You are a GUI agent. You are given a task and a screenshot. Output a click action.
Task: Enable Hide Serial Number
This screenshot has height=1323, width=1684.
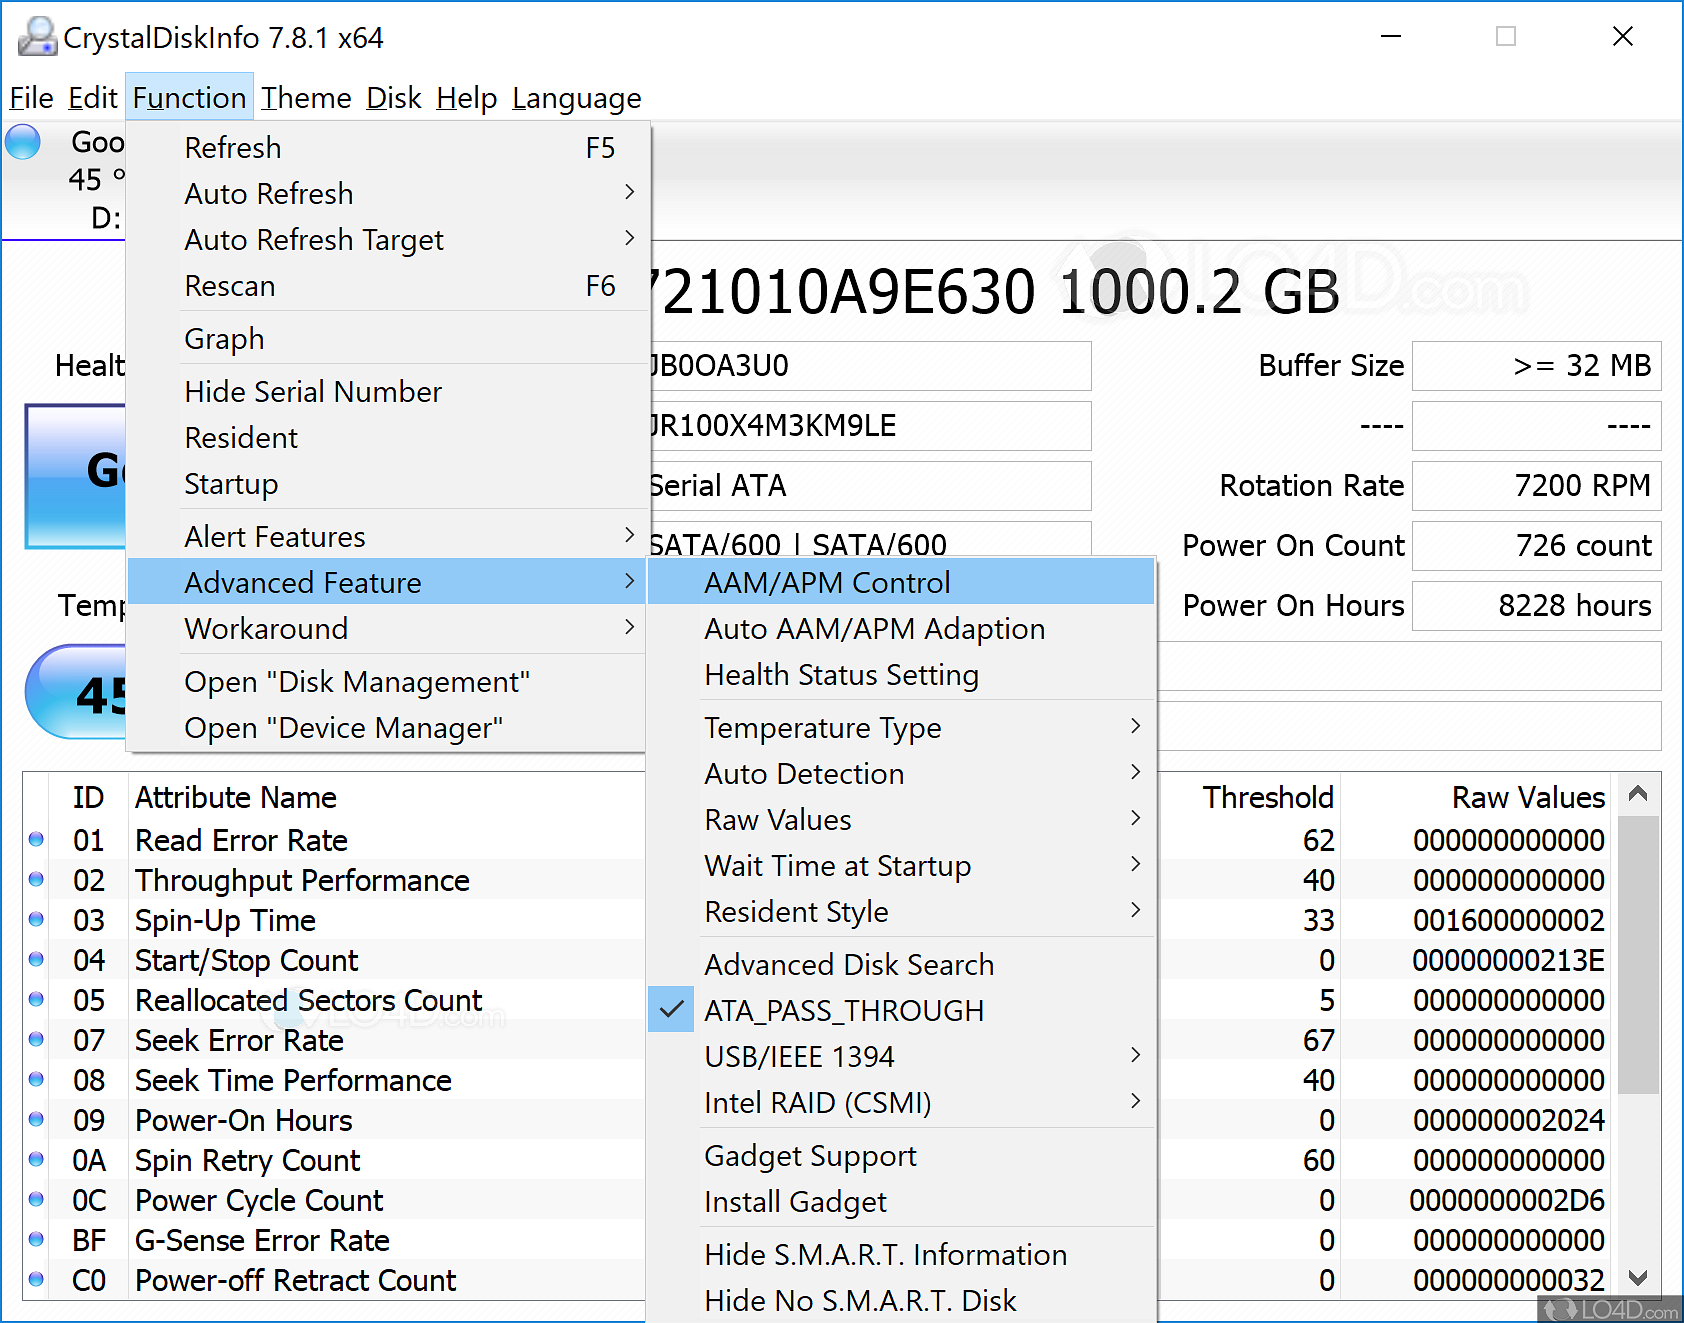[x=313, y=391]
